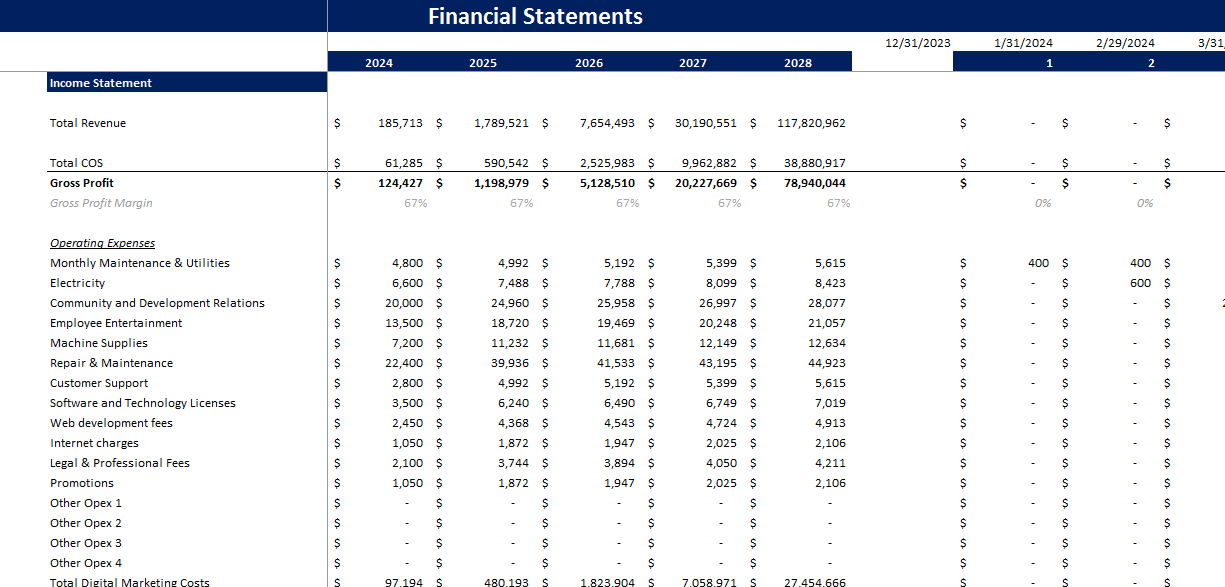Select the Operating Expenses heading

pyautogui.click(x=103, y=242)
